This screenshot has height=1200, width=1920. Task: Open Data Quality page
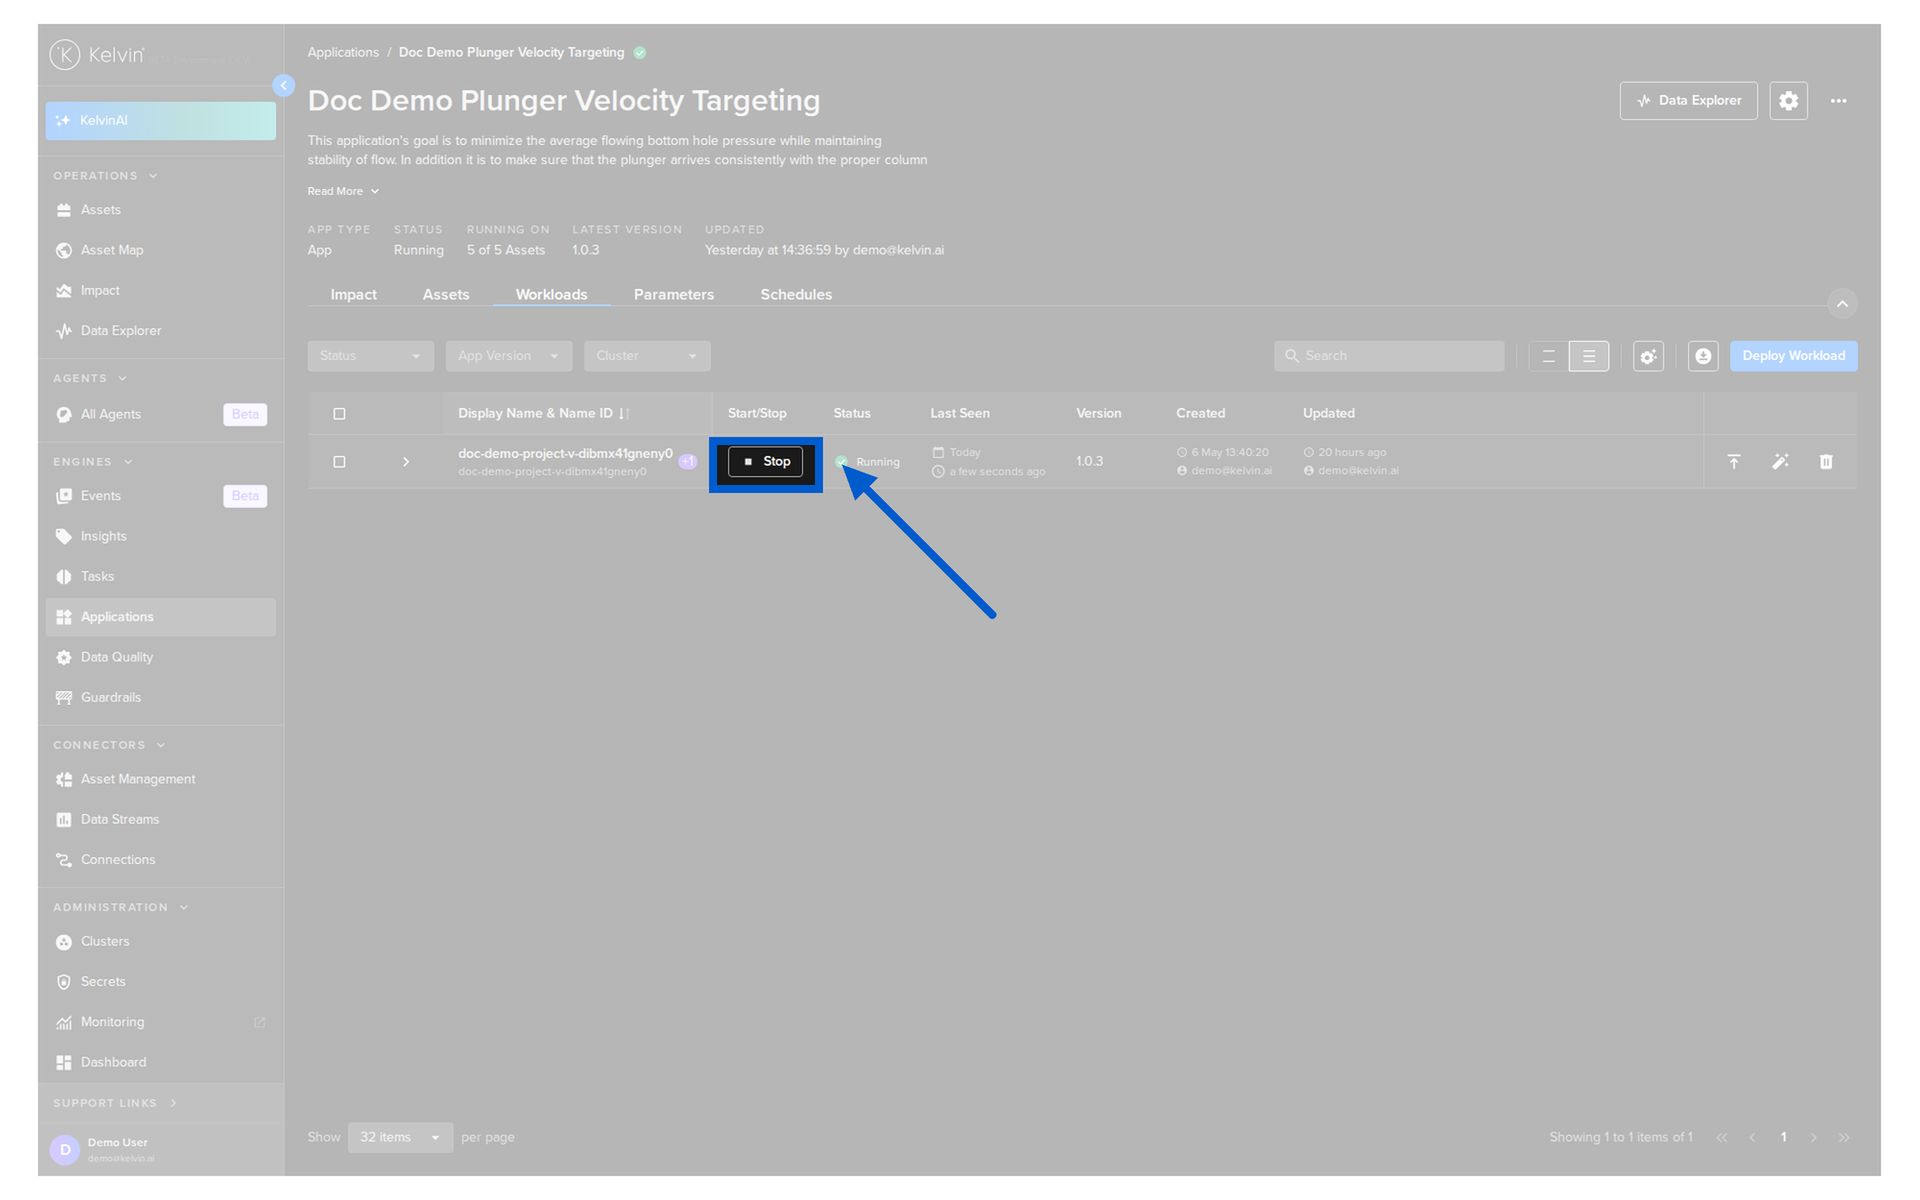[x=160, y=657]
